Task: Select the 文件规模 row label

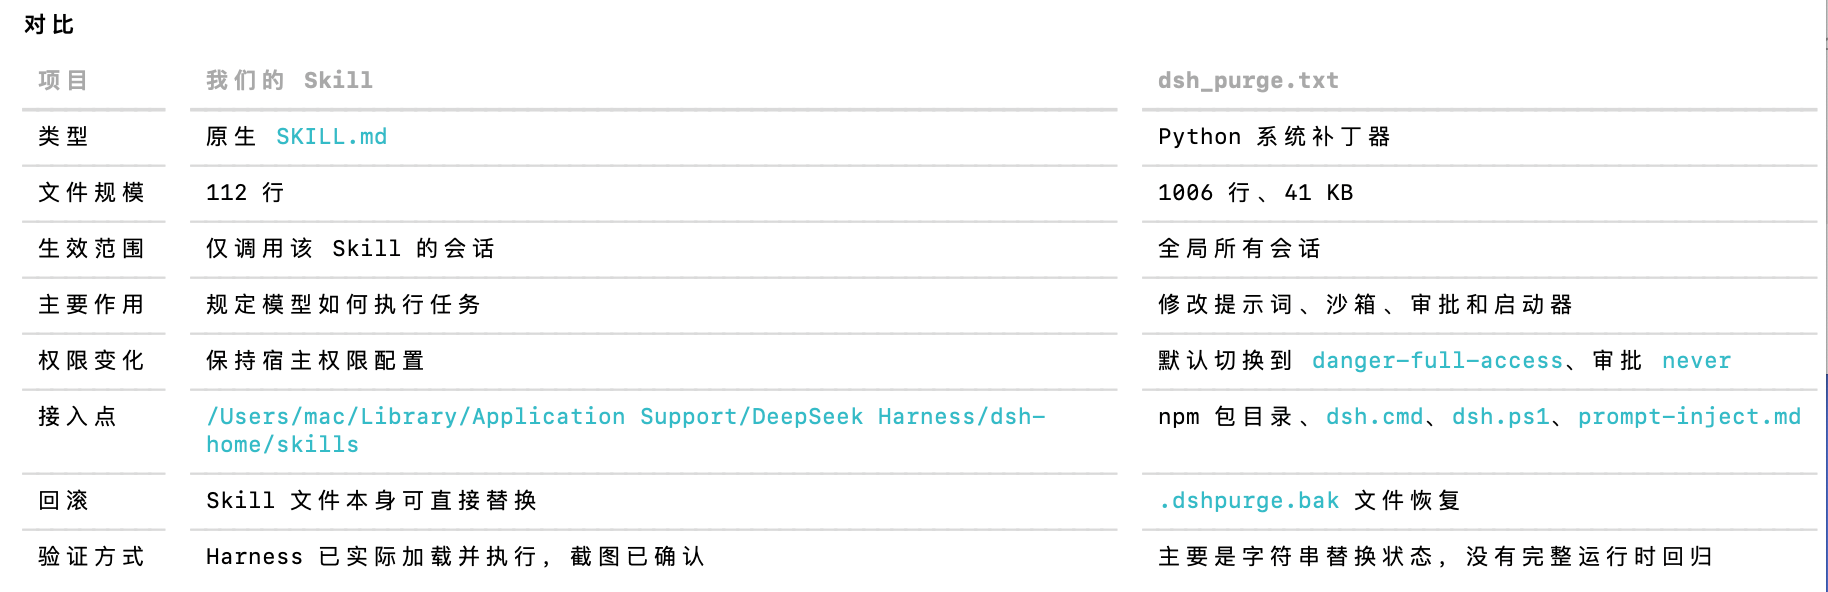Action: point(91,193)
